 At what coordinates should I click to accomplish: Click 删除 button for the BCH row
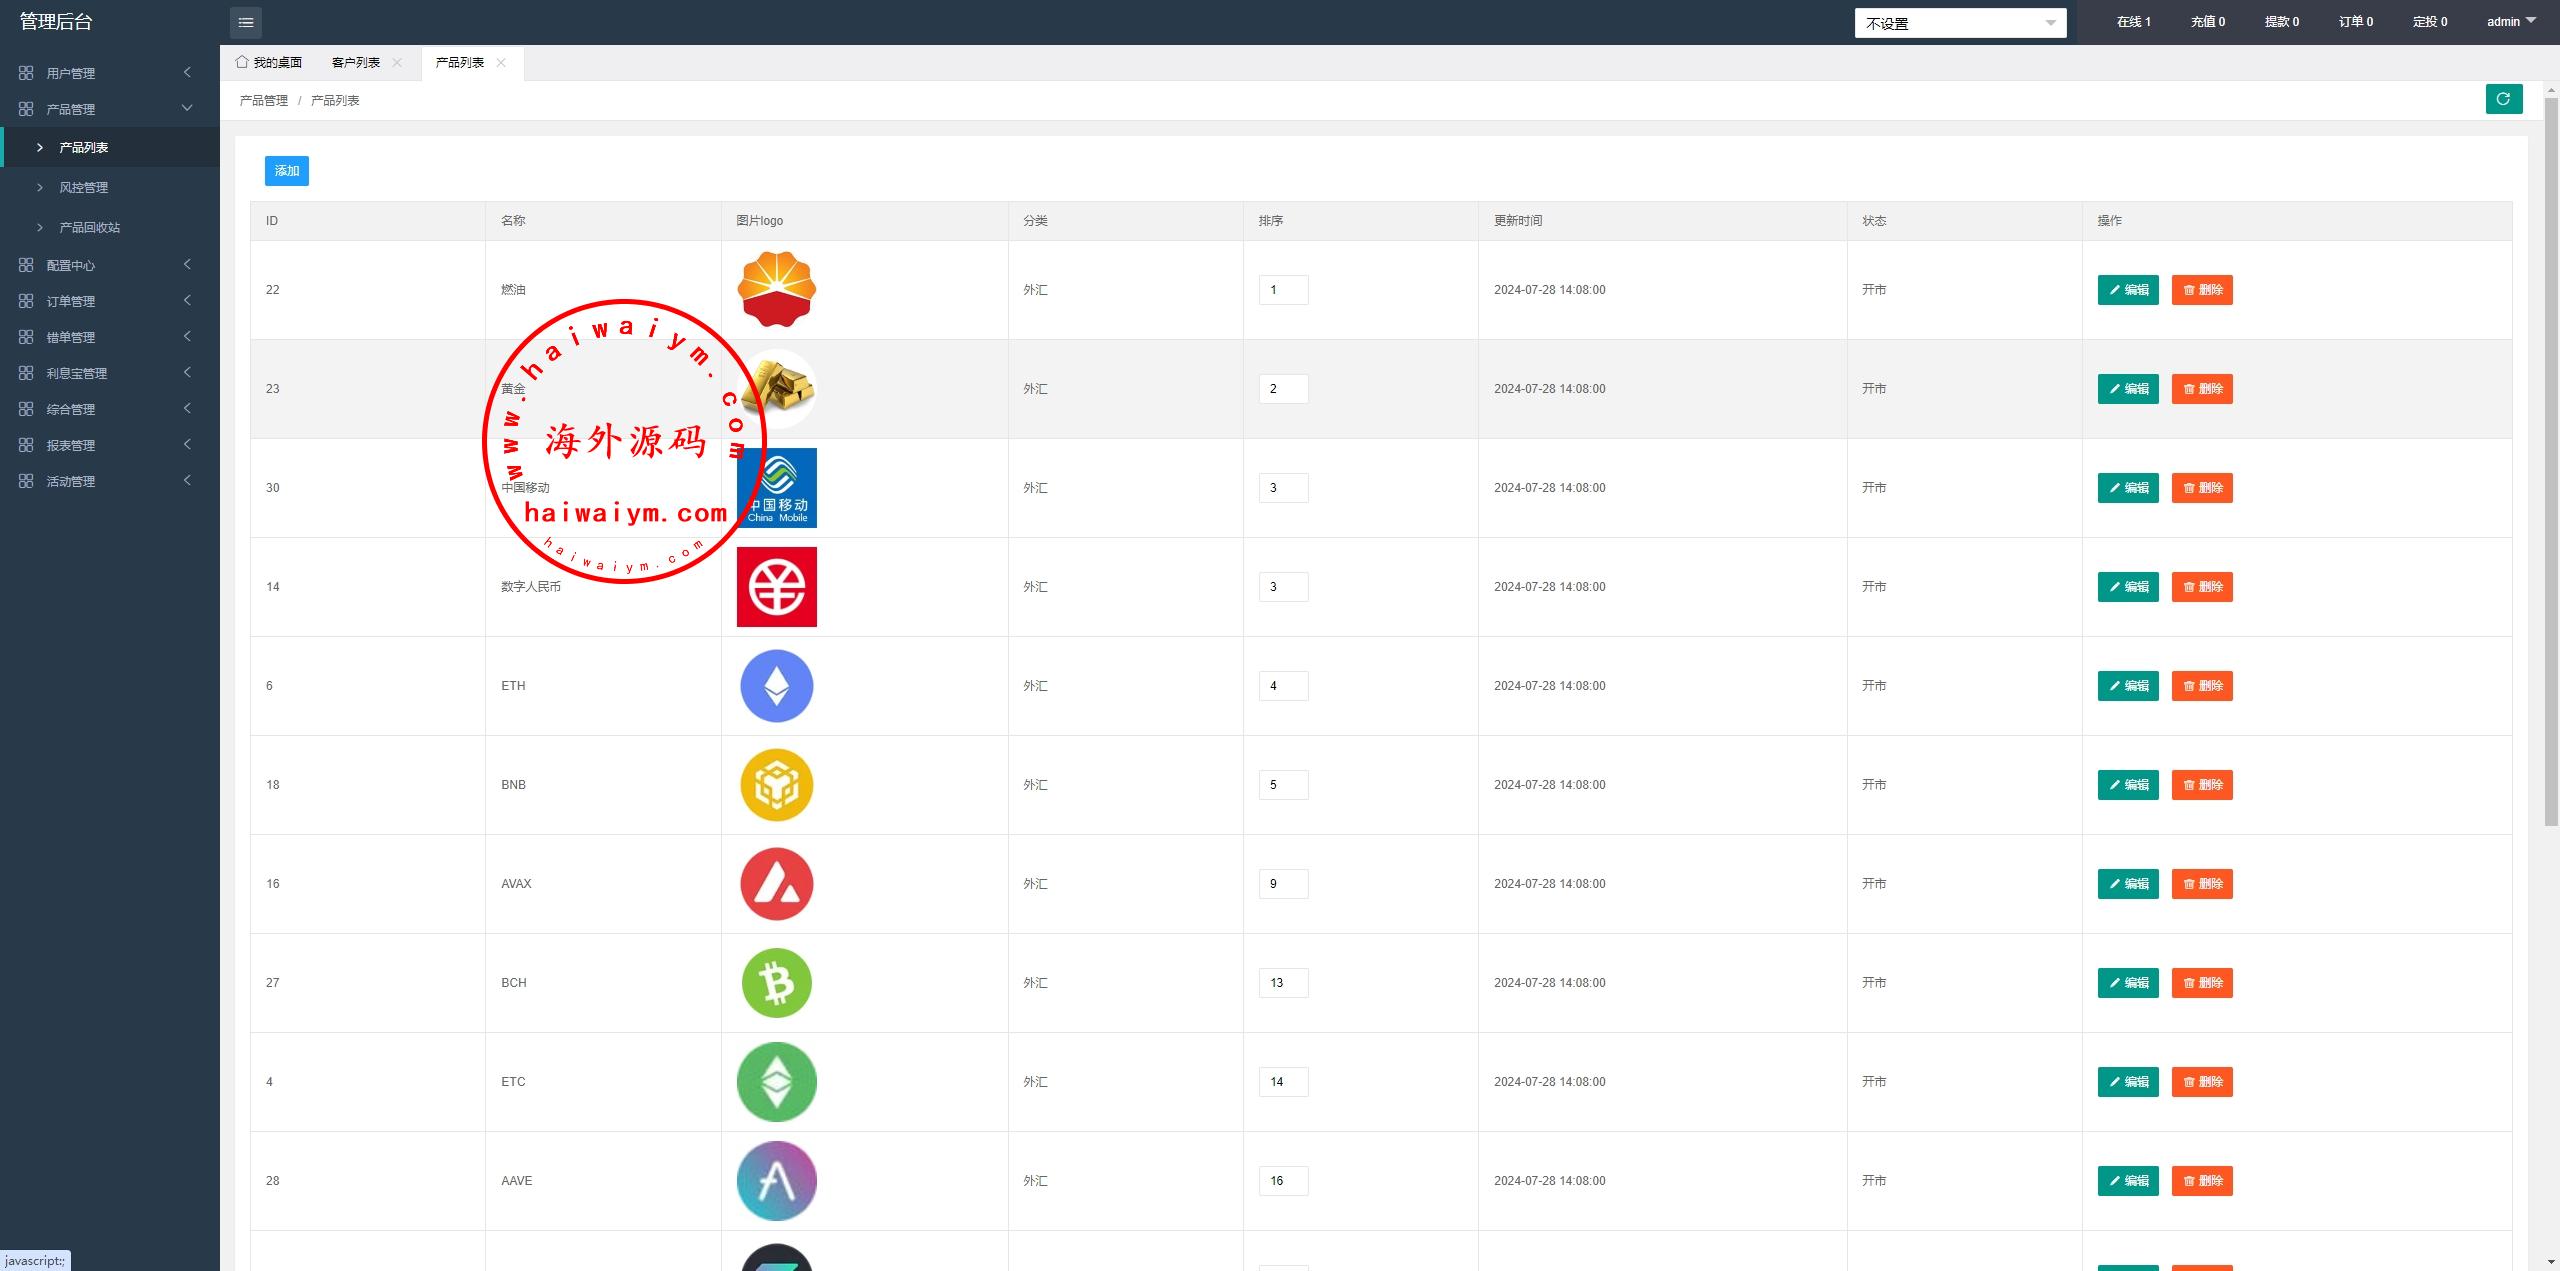click(x=2201, y=983)
